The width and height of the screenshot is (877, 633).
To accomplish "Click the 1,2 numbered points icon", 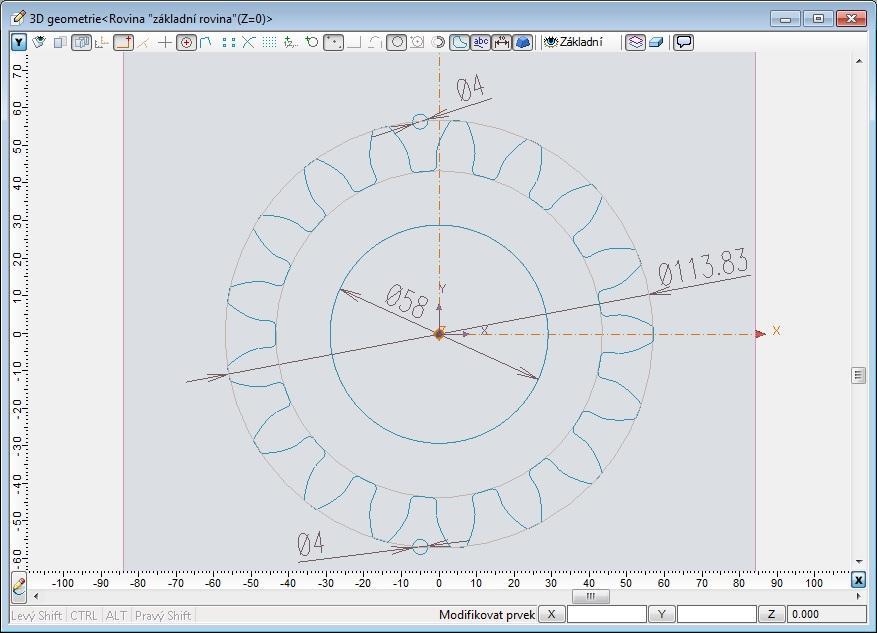I will 291,42.
